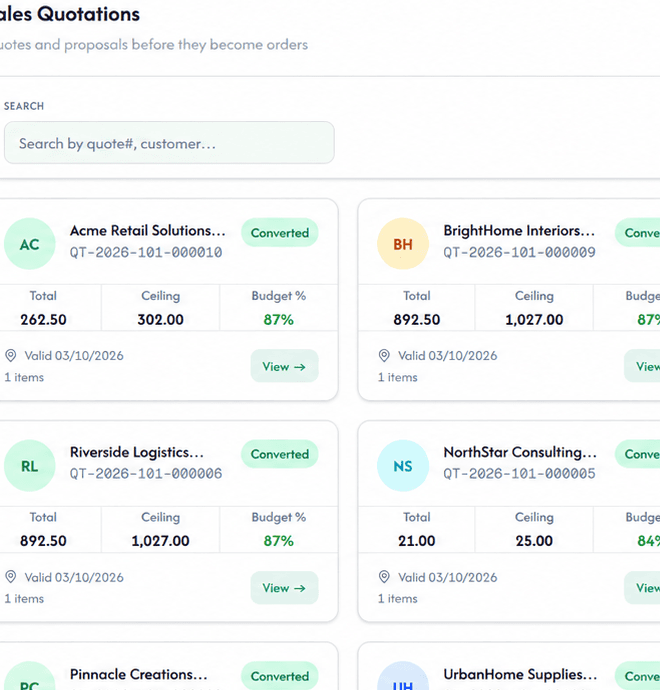Viewport: 660px width, 690px height.
Task: Select quote number QT-2026-101-000006
Action: point(146,473)
